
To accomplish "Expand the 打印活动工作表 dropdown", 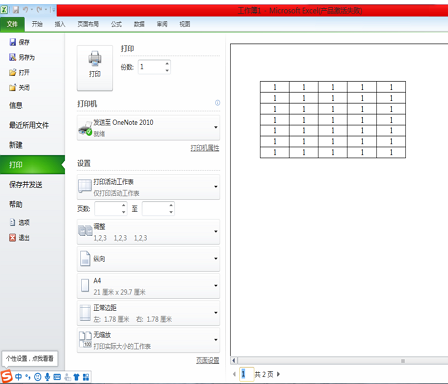I will (x=148, y=187).
